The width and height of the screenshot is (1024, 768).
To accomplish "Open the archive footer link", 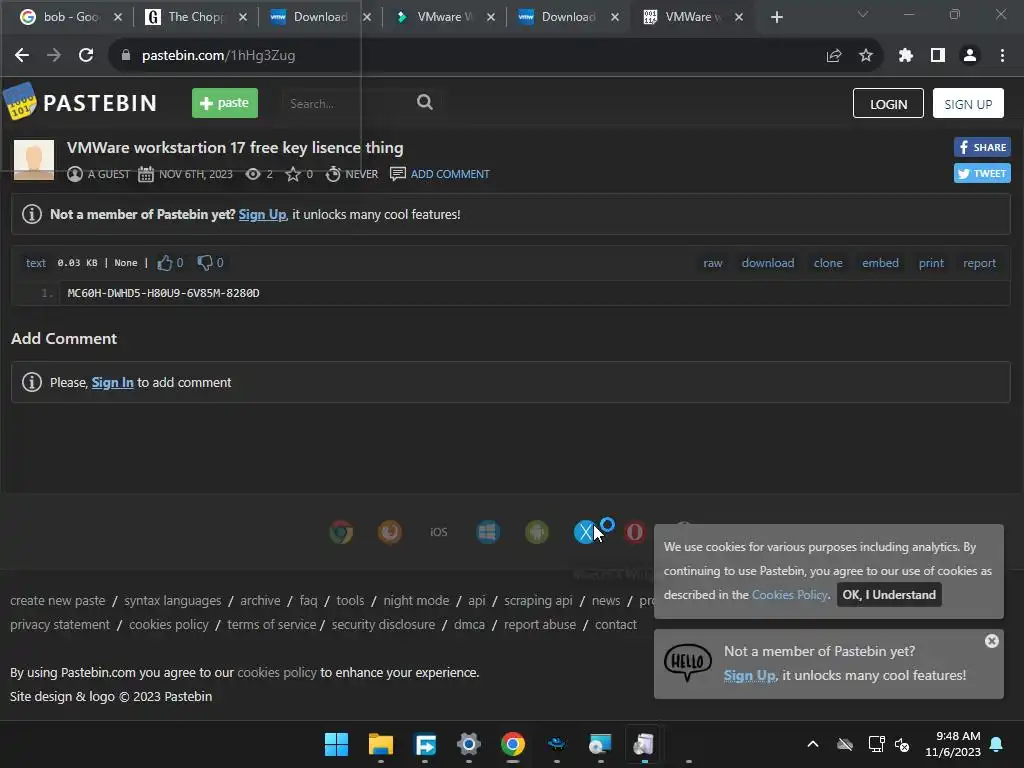I will tap(260, 601).
